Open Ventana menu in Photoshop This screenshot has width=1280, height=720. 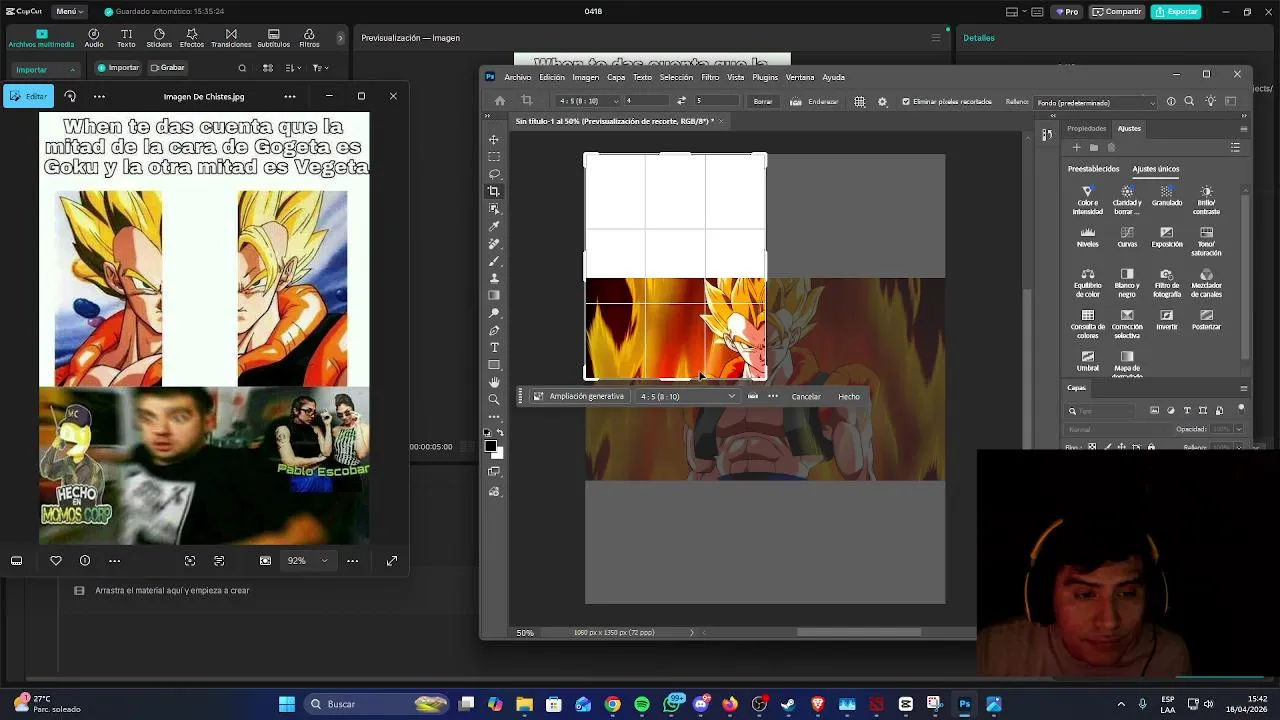click(800, 77)
